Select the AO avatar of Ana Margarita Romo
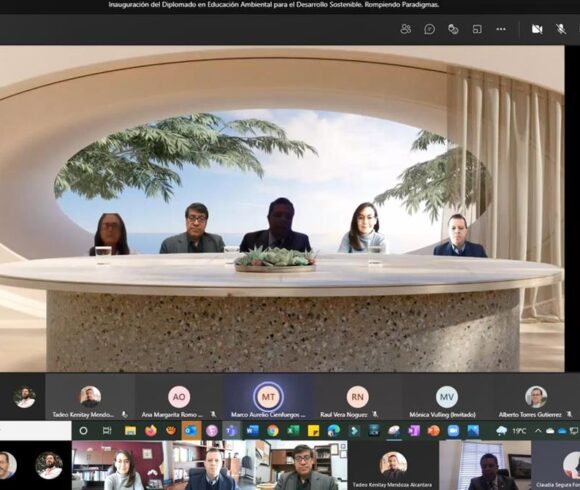The width and height of the screenshot is (580, 490). click(x=179, y=397)
